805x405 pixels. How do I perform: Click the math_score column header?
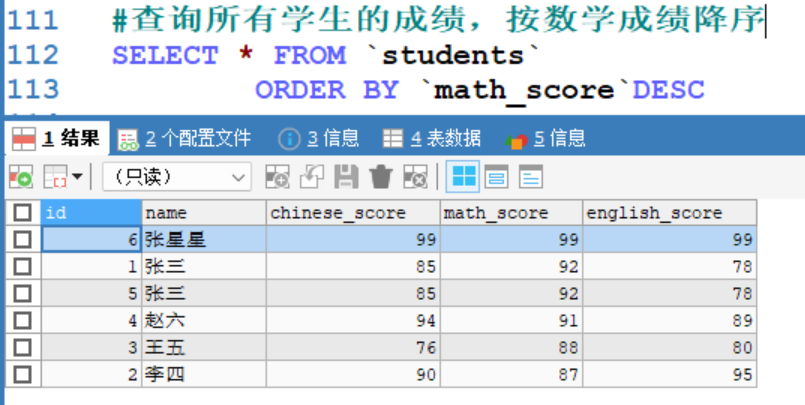[x=511, y=213]
